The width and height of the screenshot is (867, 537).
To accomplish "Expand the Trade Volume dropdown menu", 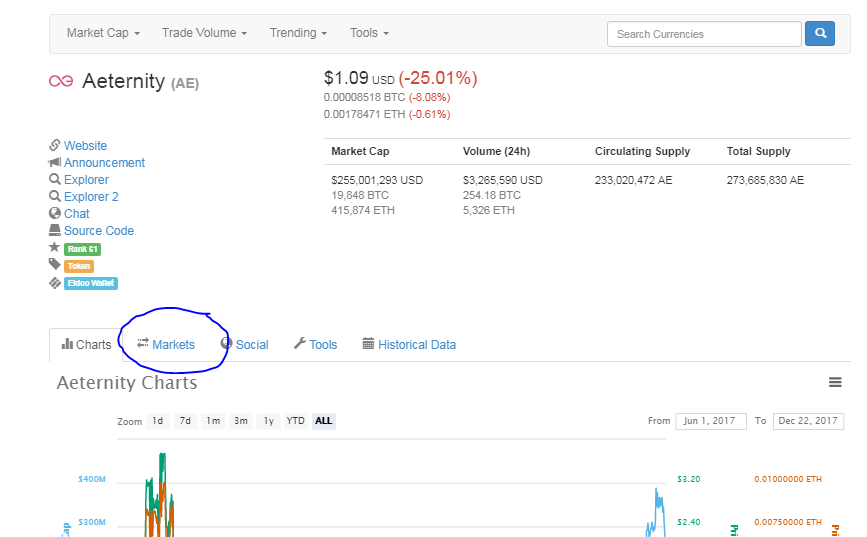I will [204, 33].
